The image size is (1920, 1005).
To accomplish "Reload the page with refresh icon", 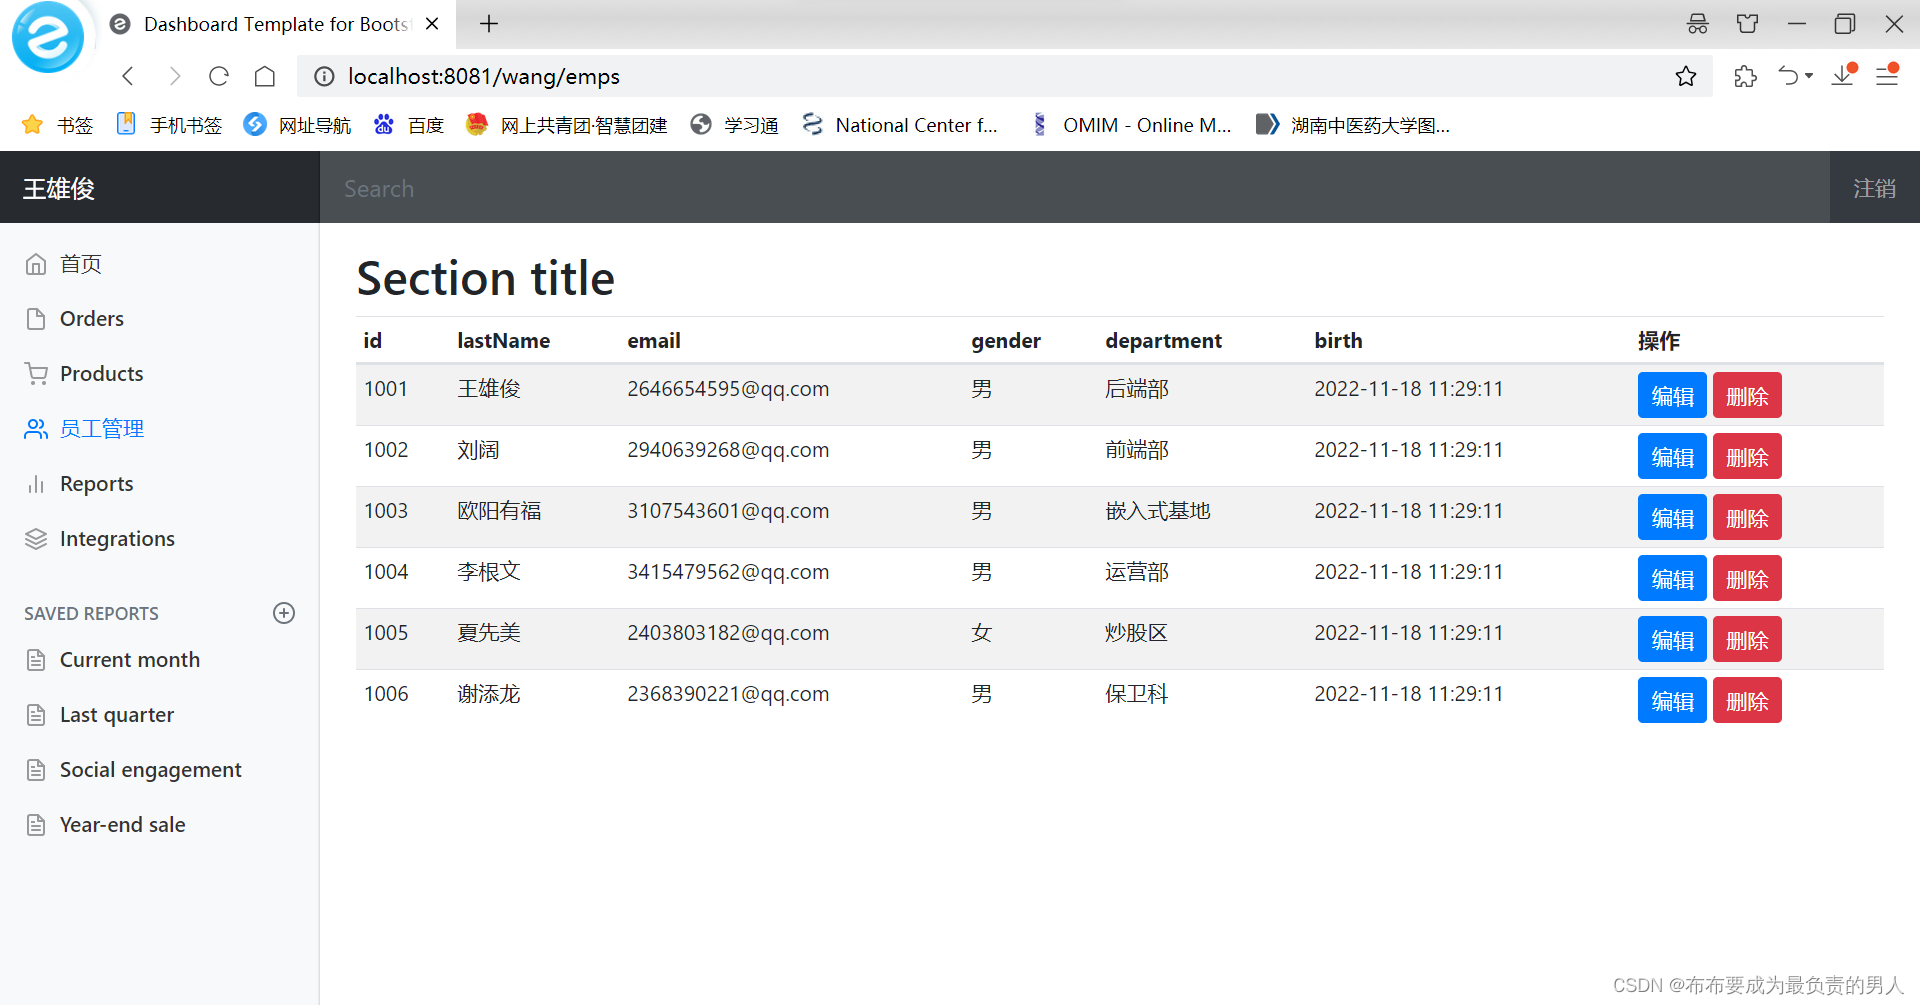I will pyautogui.click(x=219, y=76).
